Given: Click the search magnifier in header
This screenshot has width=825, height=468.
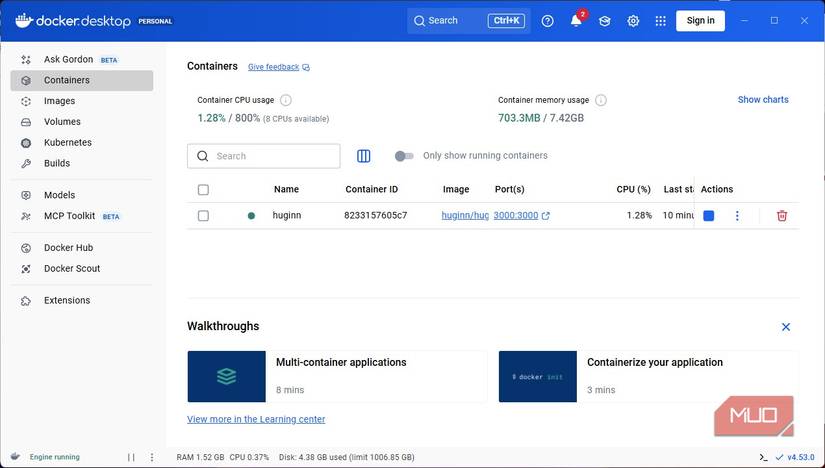Looking at the screenshot, I should 419,21.
